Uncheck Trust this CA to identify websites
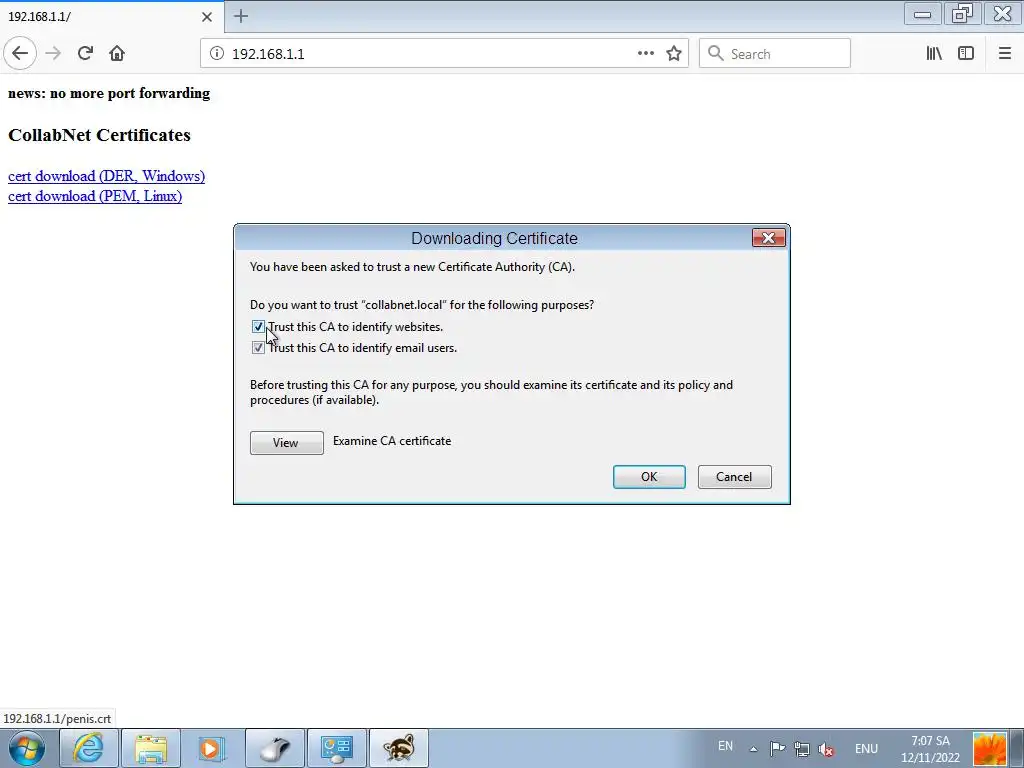This screenshot has width=1024, height=768. pyautogui.click(x=258, y=327)
